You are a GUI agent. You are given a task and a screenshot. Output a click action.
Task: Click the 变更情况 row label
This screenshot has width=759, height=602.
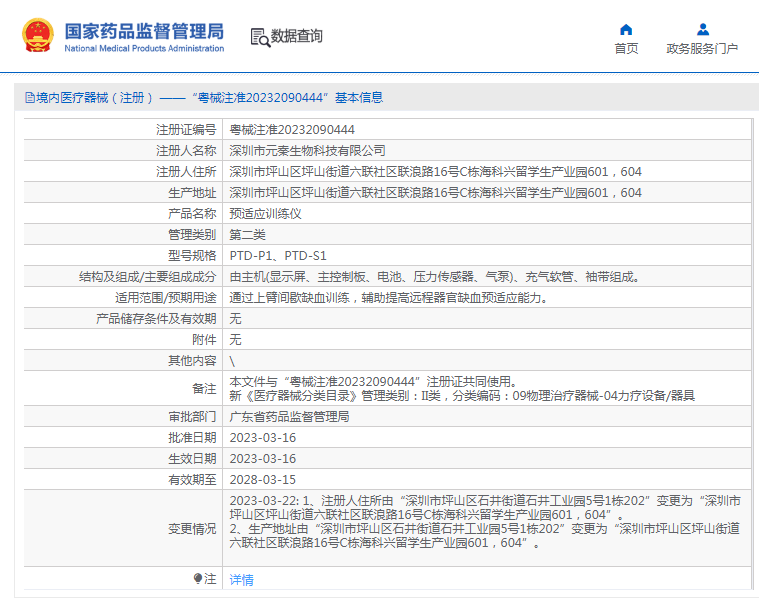click(192, 529)
